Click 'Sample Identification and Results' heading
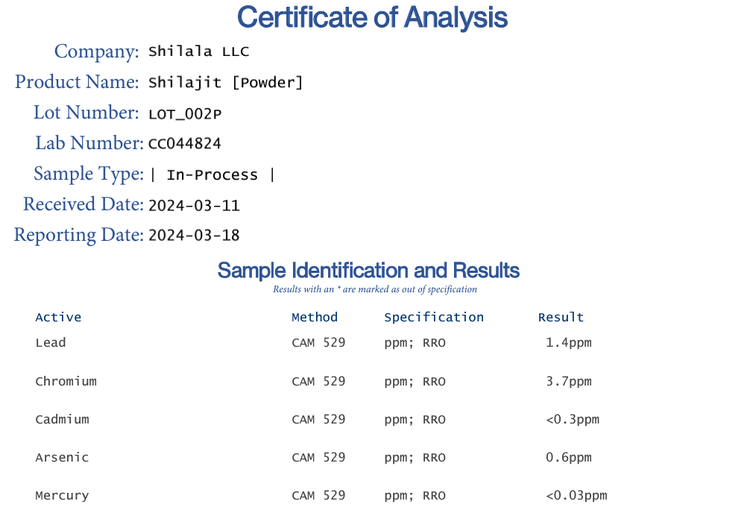 (x=368, y=270)
